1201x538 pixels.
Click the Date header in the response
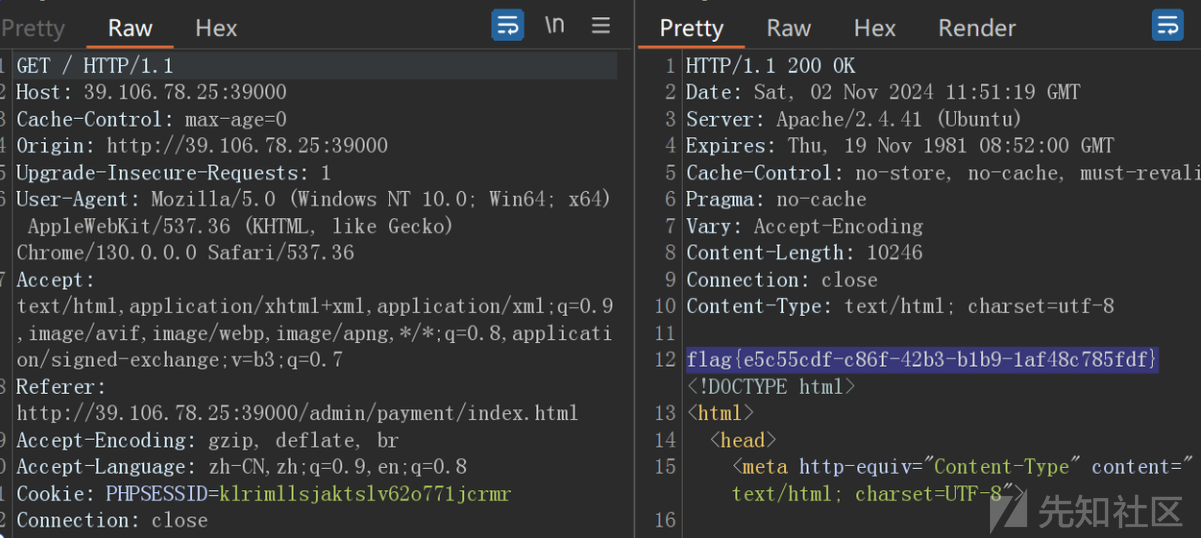click(883, 92)
